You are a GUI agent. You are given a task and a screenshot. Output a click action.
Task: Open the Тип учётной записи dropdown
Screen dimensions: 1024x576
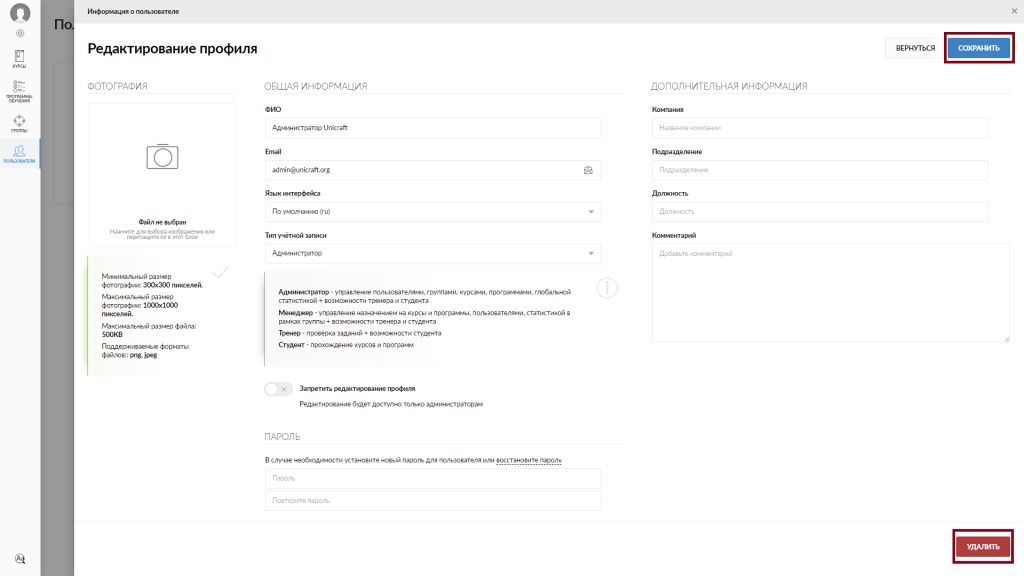(x=433, y=253)
